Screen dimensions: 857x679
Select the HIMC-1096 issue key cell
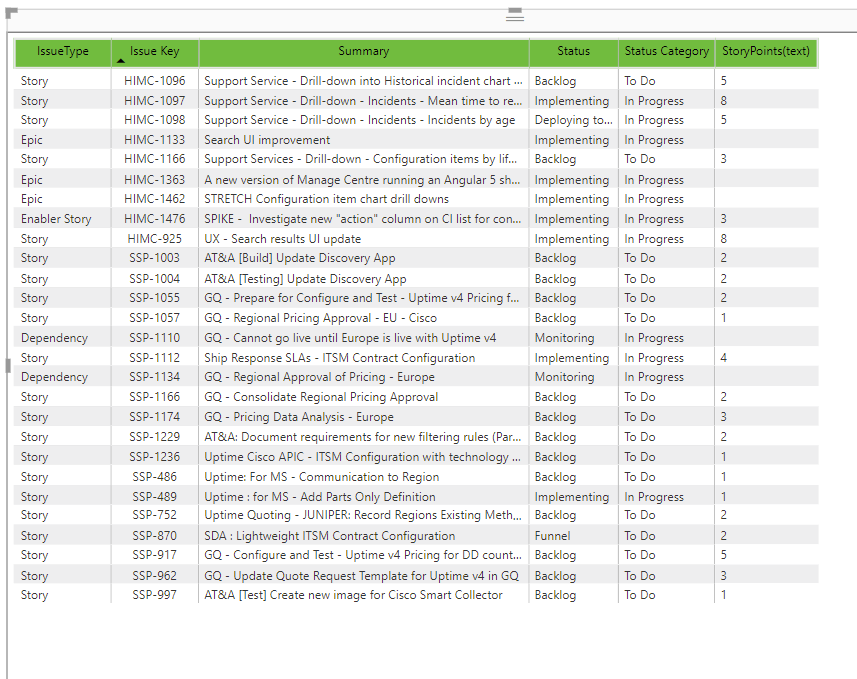point(155,81)
